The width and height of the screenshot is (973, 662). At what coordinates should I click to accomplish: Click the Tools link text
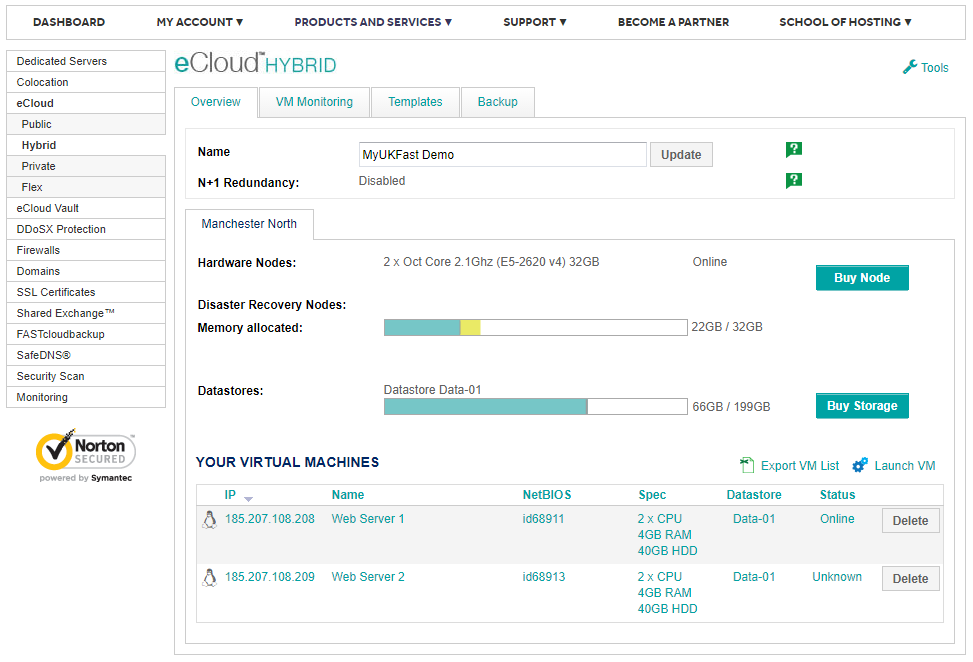[x=935, y=68]
